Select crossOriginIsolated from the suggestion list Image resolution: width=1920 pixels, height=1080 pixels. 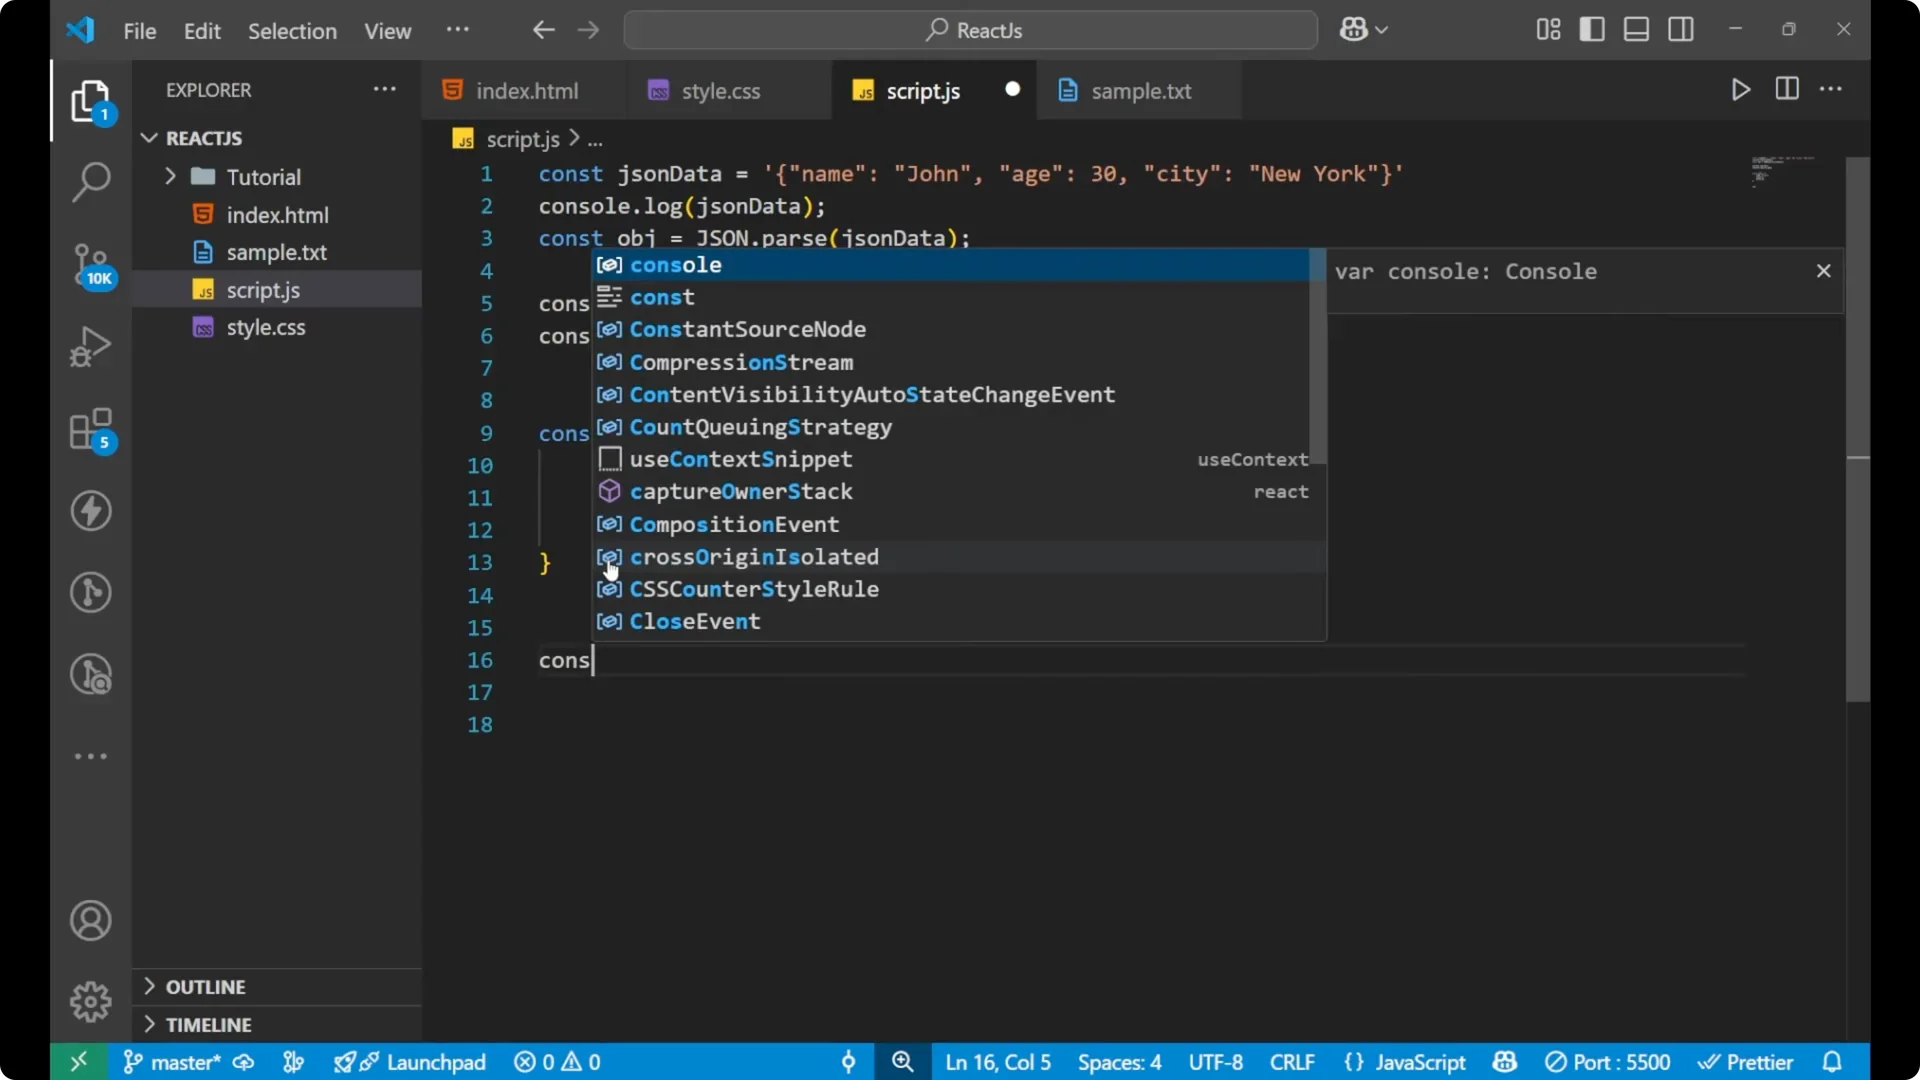(x=753, y=557)
